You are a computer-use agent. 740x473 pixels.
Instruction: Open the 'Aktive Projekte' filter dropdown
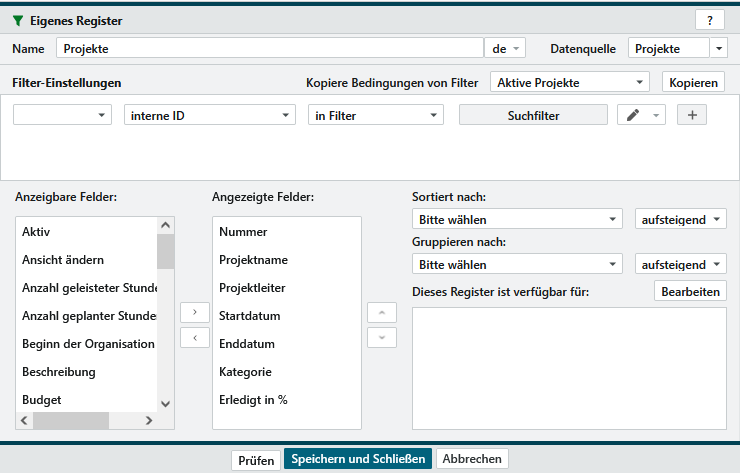[x=571, y=82]
